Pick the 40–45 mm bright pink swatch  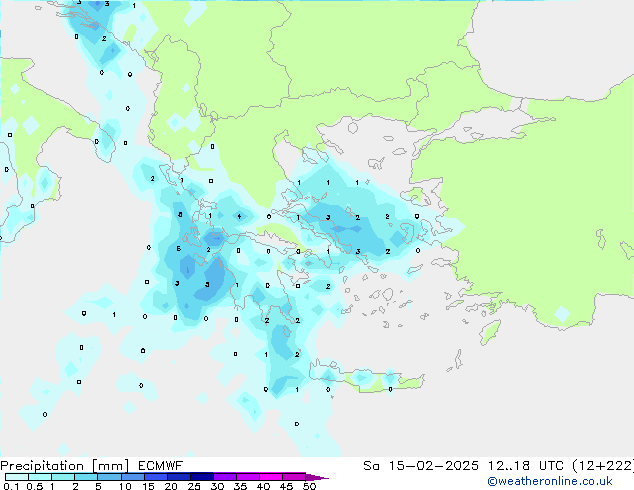click(x=271, y=477)
